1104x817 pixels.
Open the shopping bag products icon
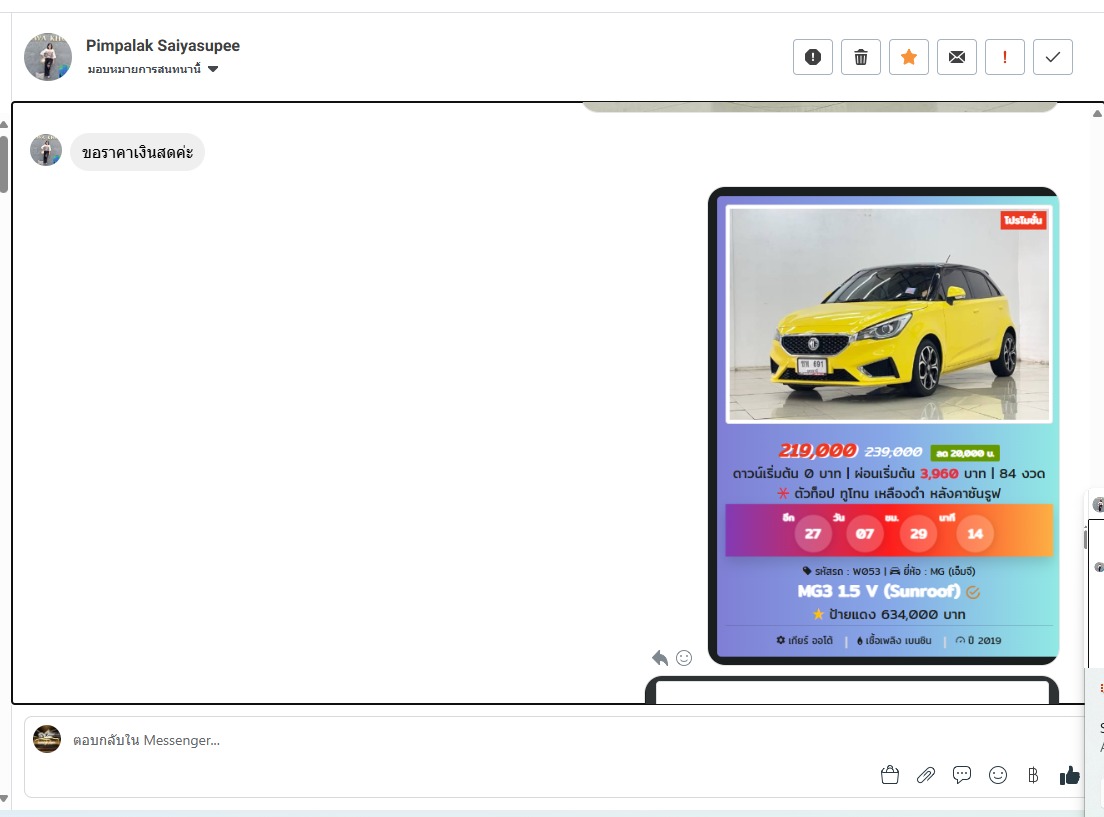tap(889, 775)
